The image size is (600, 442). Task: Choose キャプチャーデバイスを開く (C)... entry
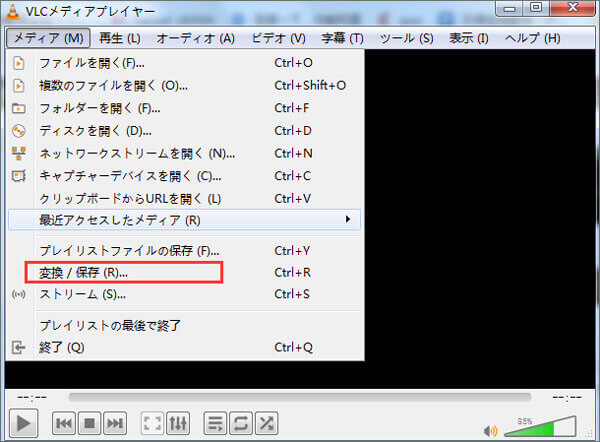tap(184, 176)
